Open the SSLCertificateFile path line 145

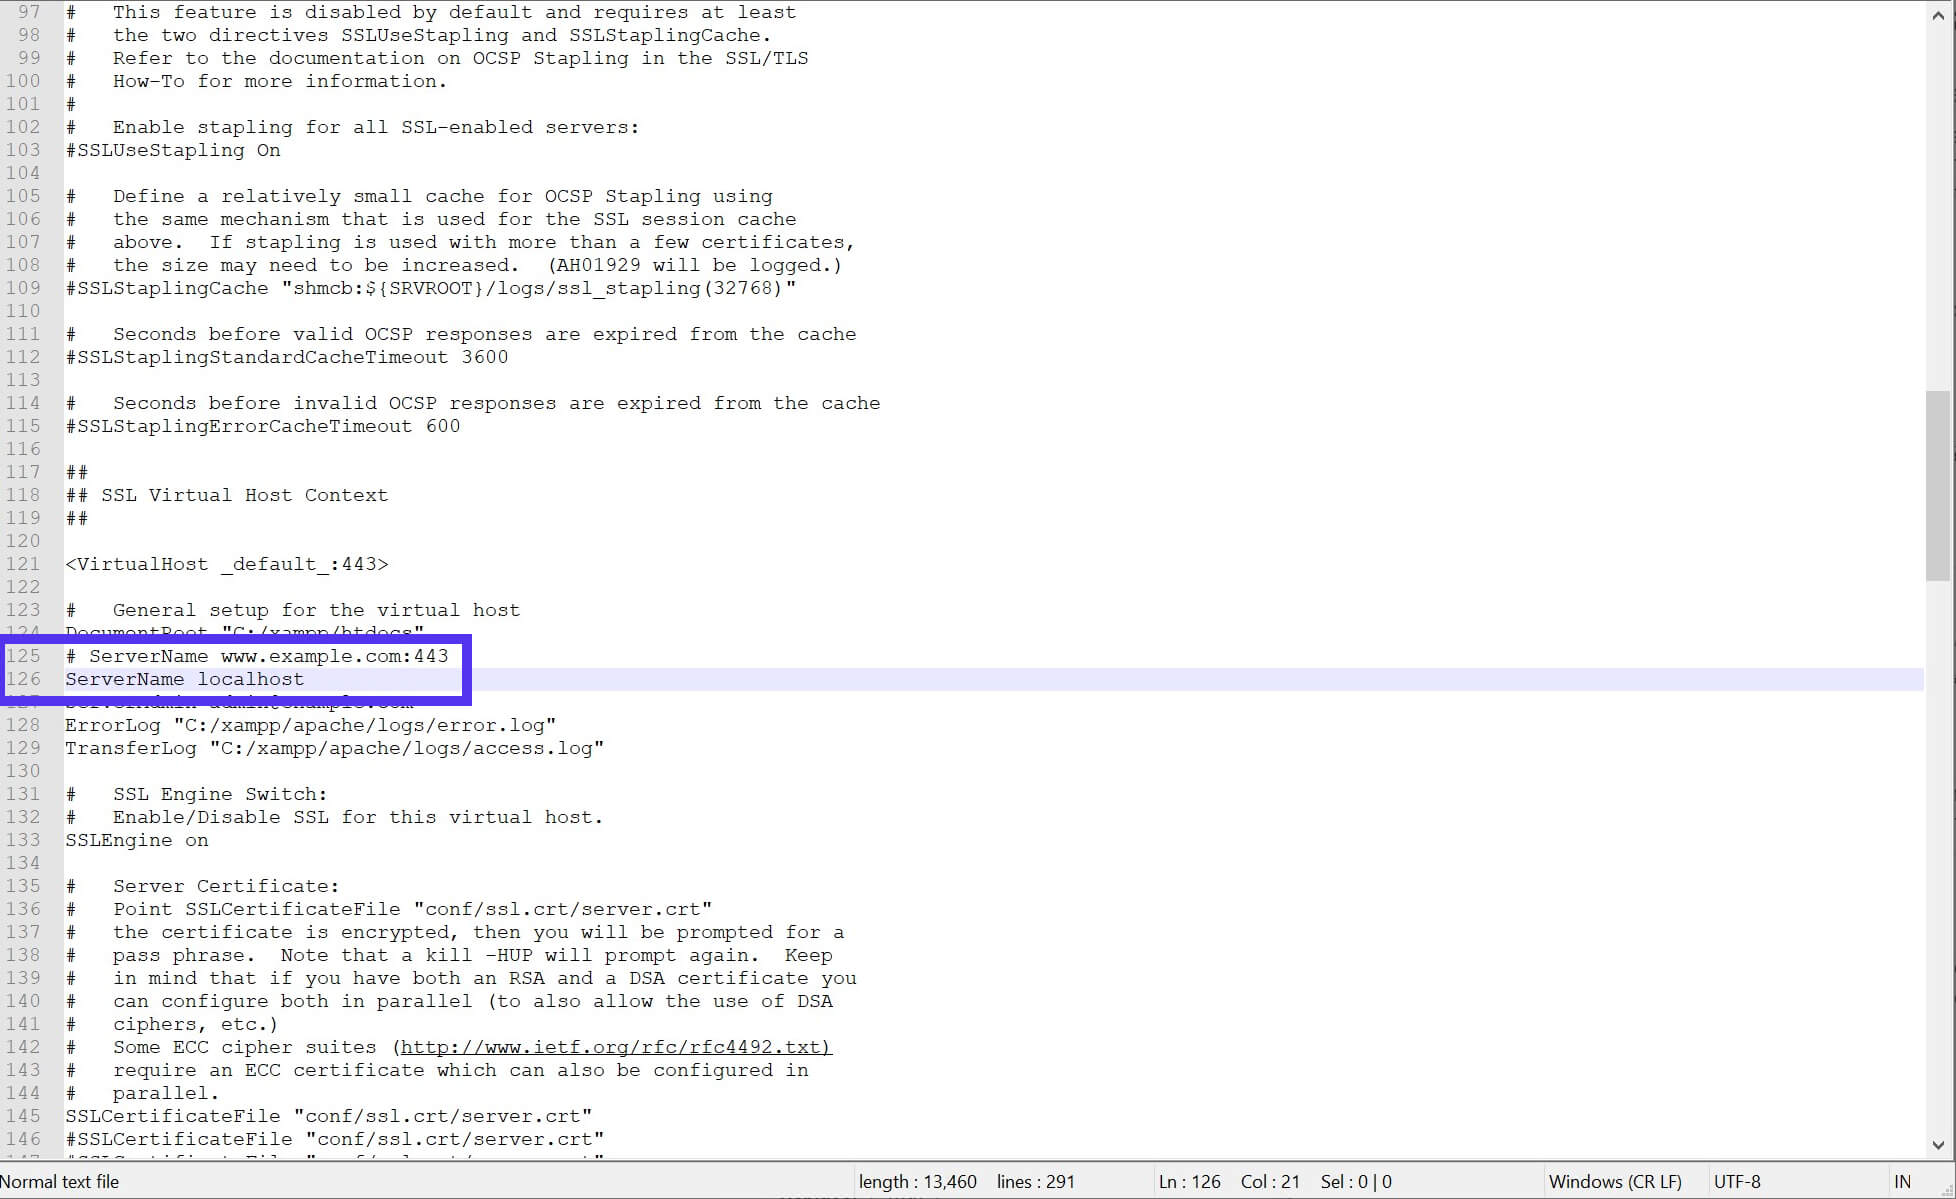tap(328, 1115)
